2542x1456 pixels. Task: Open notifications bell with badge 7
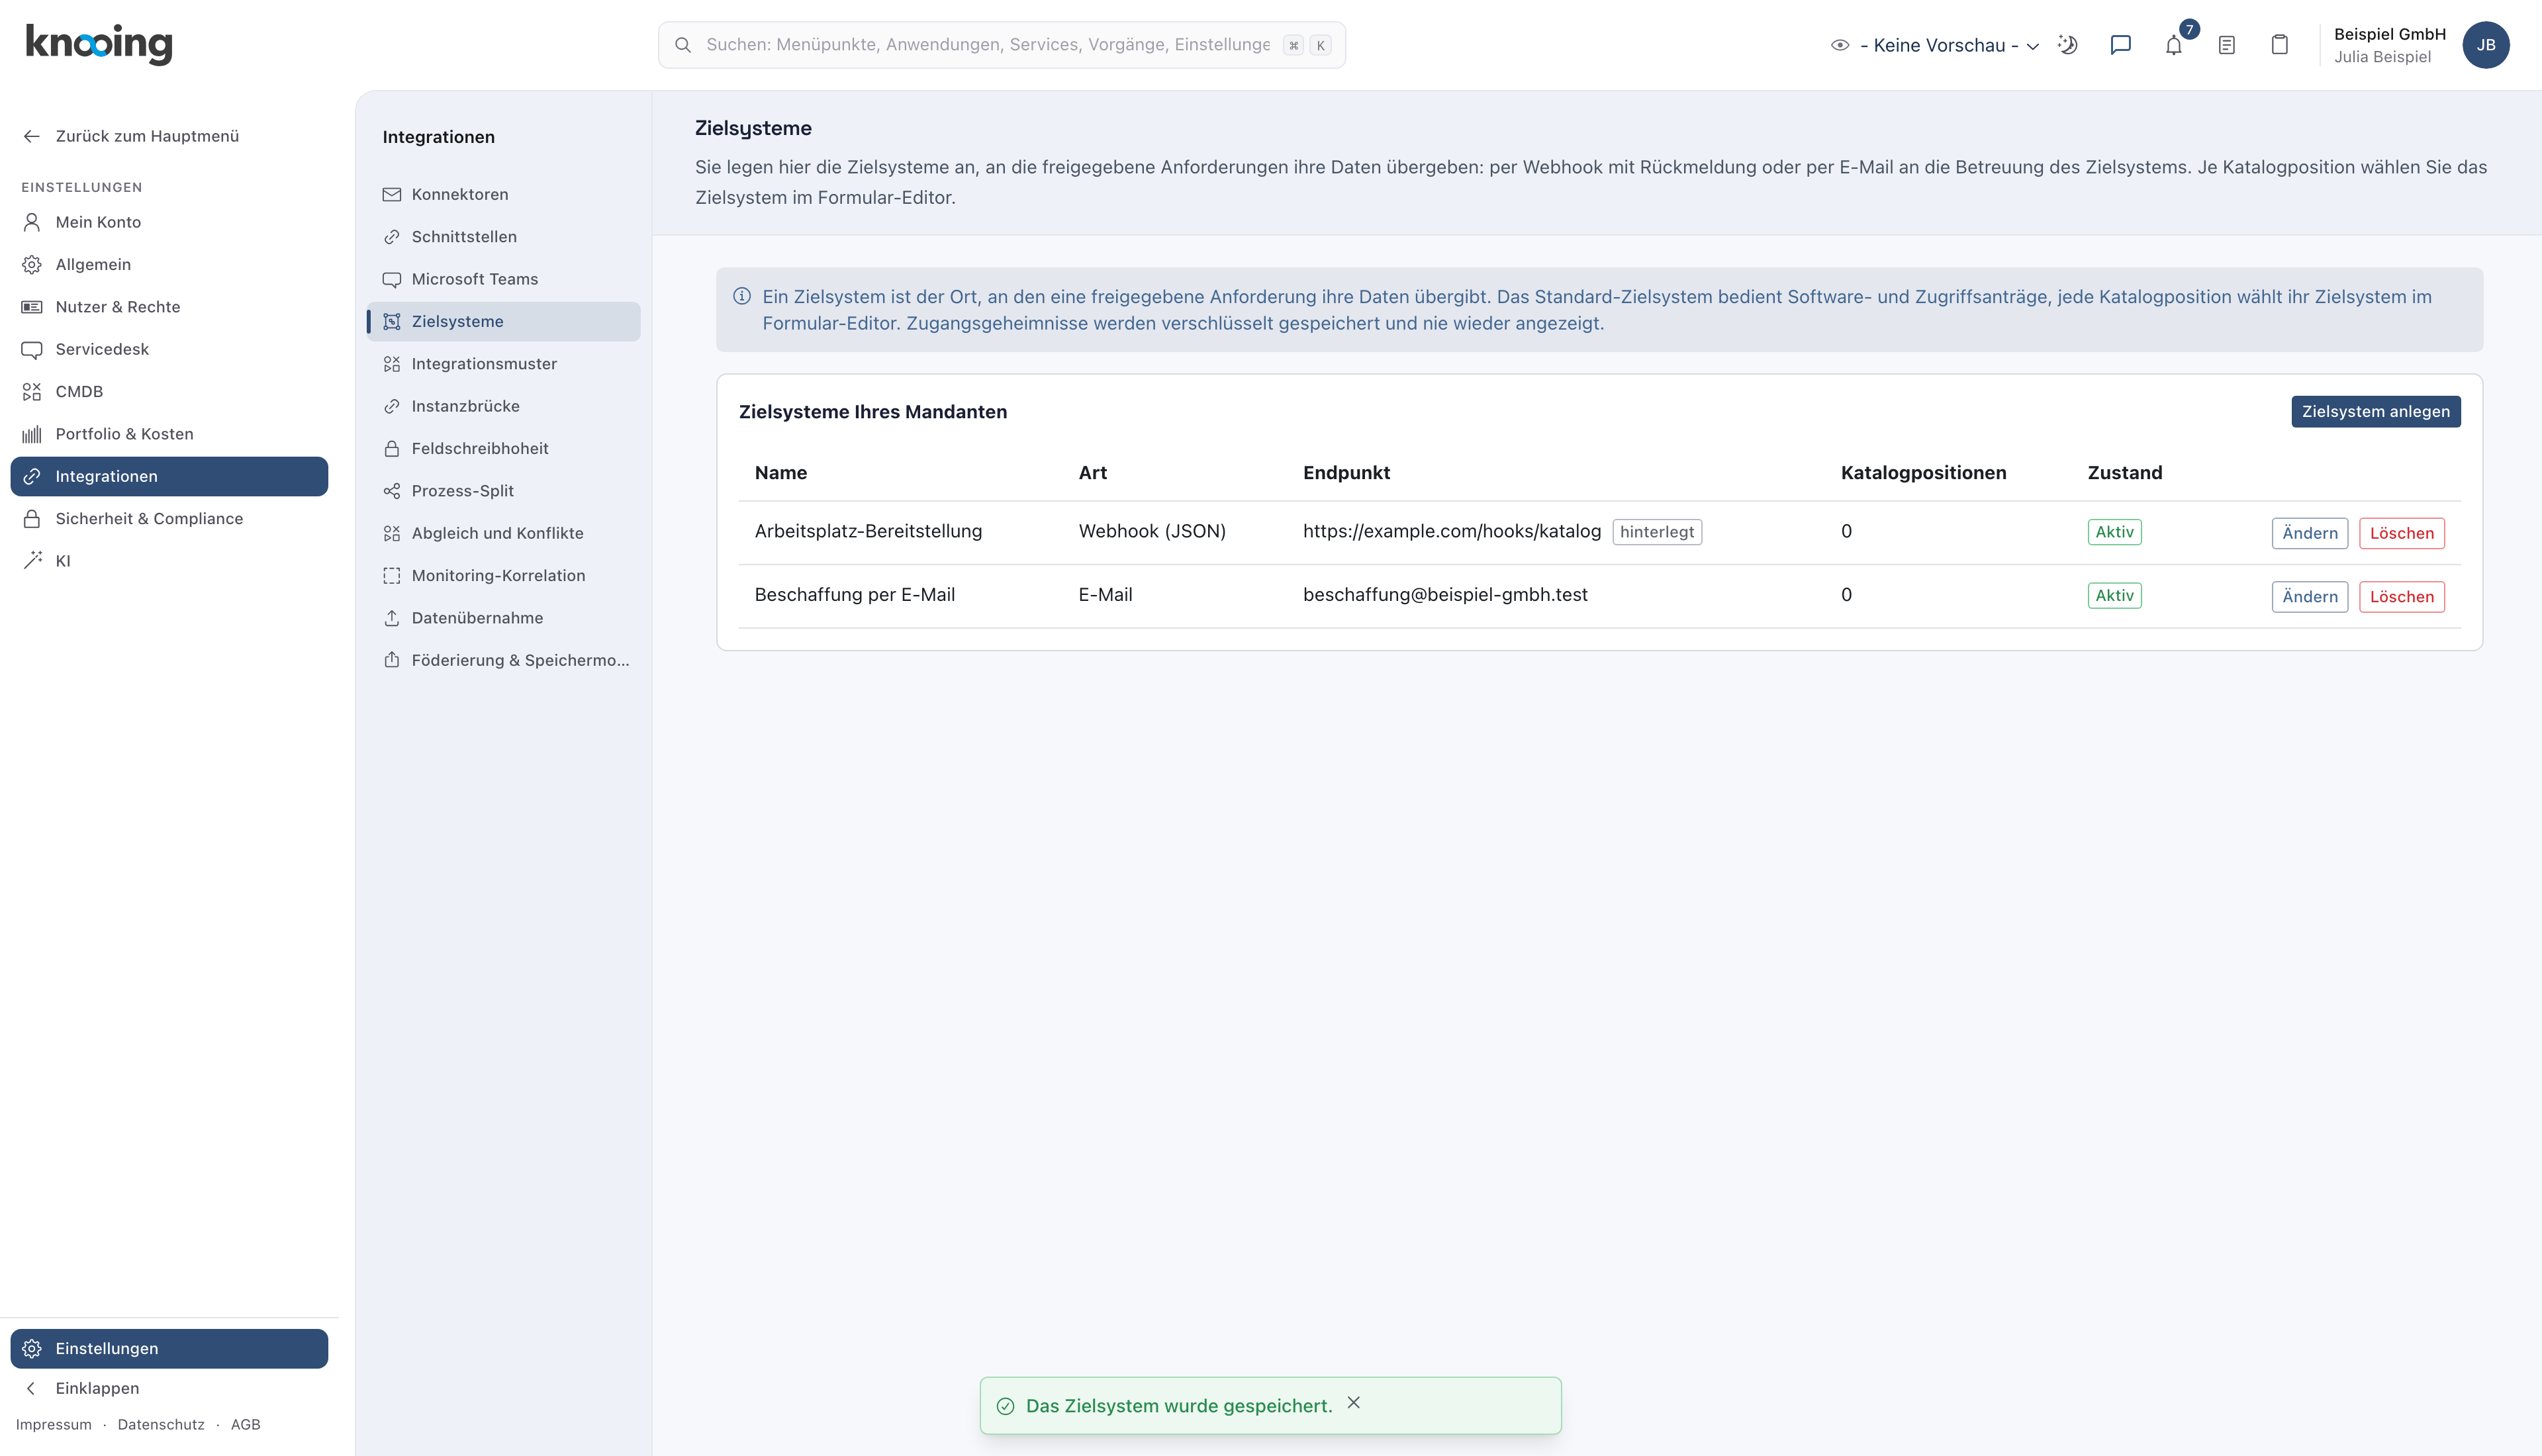[2174, 45]
